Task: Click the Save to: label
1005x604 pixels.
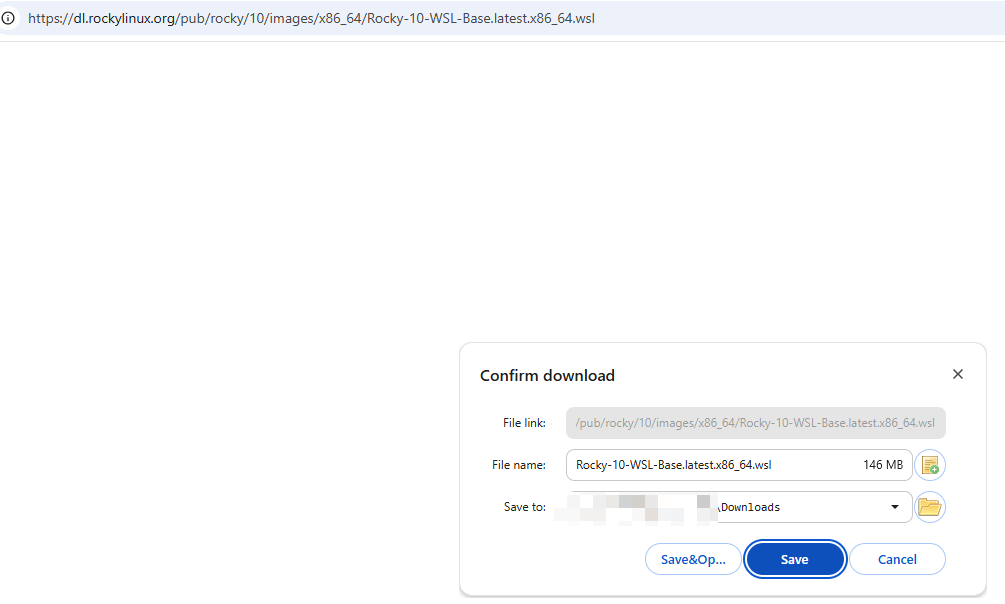Action: click(525, 507)
